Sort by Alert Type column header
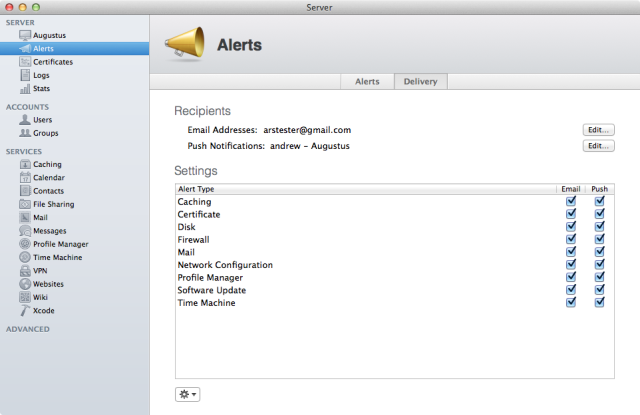Screen dimensions: 640x415 [x=360, y=189]
